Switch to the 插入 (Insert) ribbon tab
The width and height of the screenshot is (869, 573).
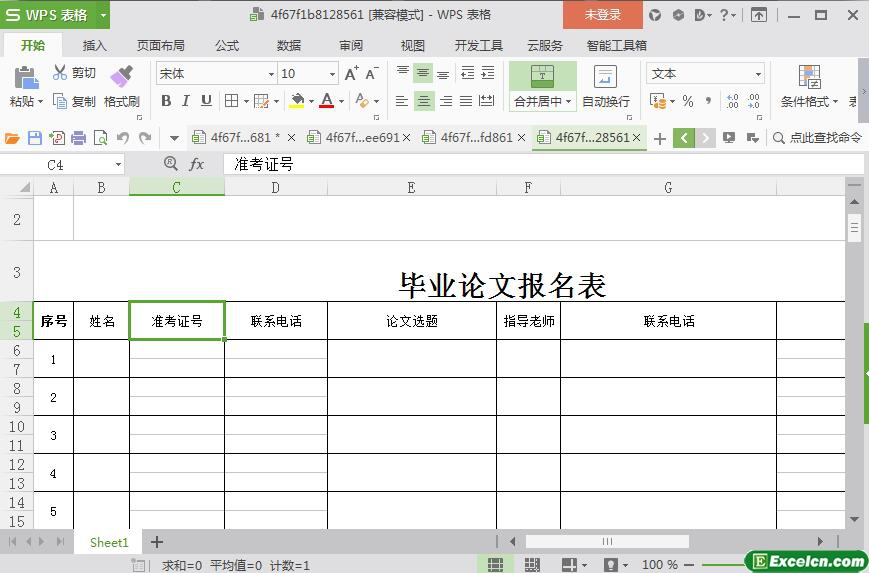pos(95,45)
